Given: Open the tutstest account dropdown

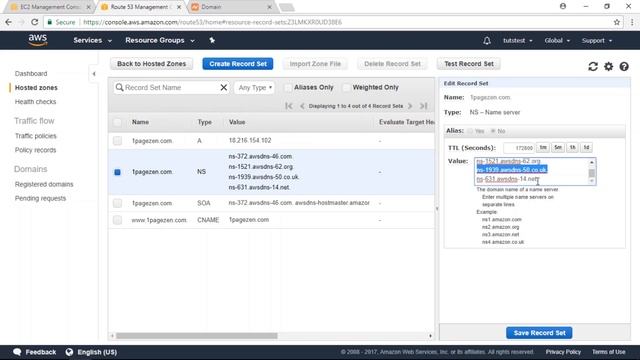Looking at the screenshot, I should (518, 41).
